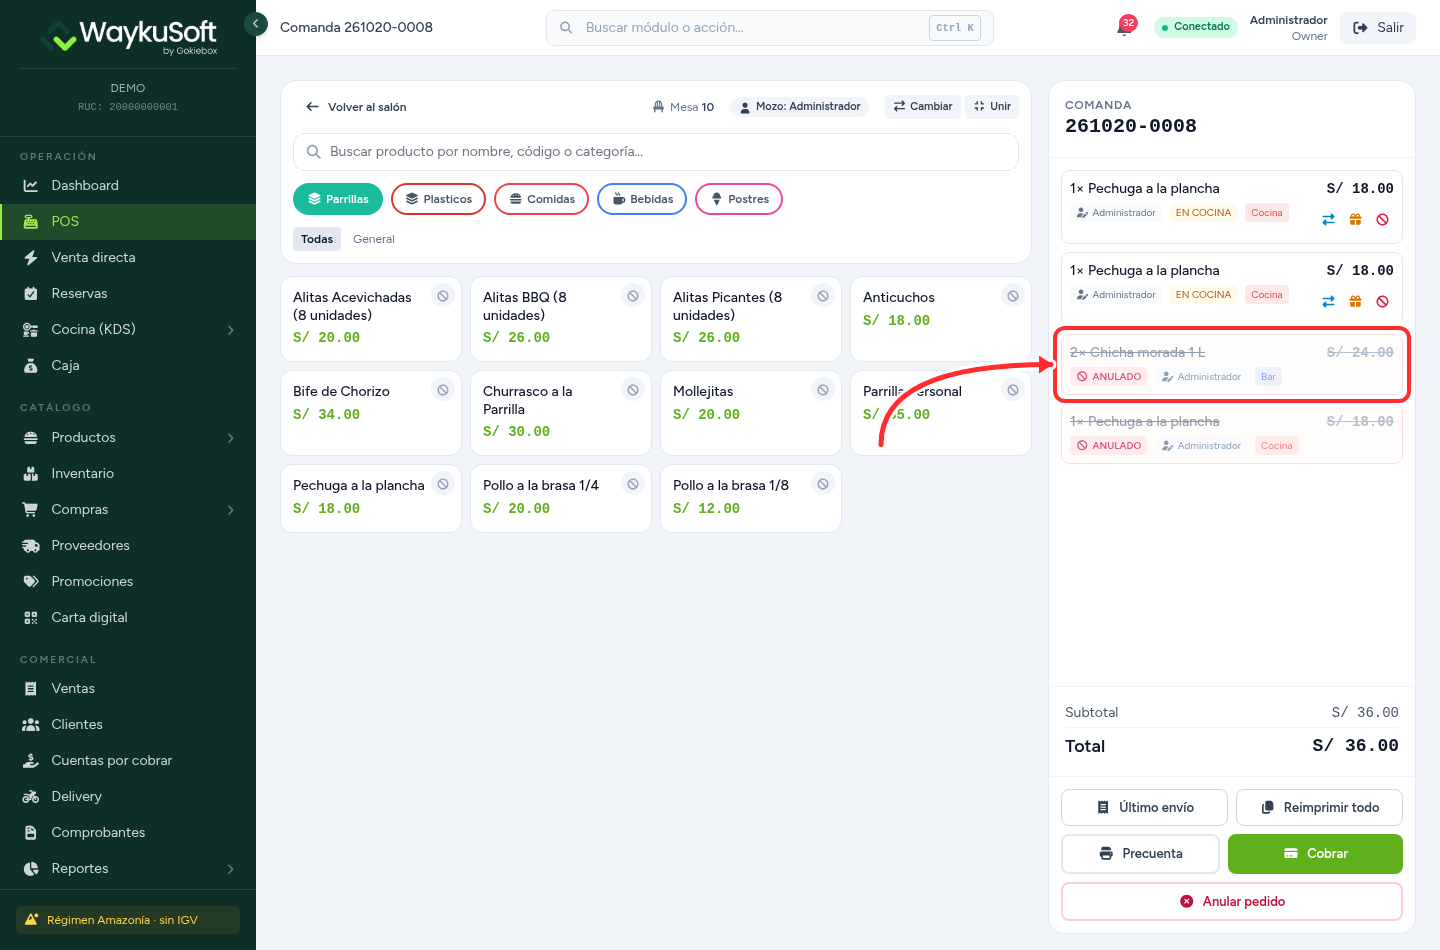Cancel the first Pechuga a la plancha item
The width and height of the screenshot is (1440, 950).
click(1383, 220)
